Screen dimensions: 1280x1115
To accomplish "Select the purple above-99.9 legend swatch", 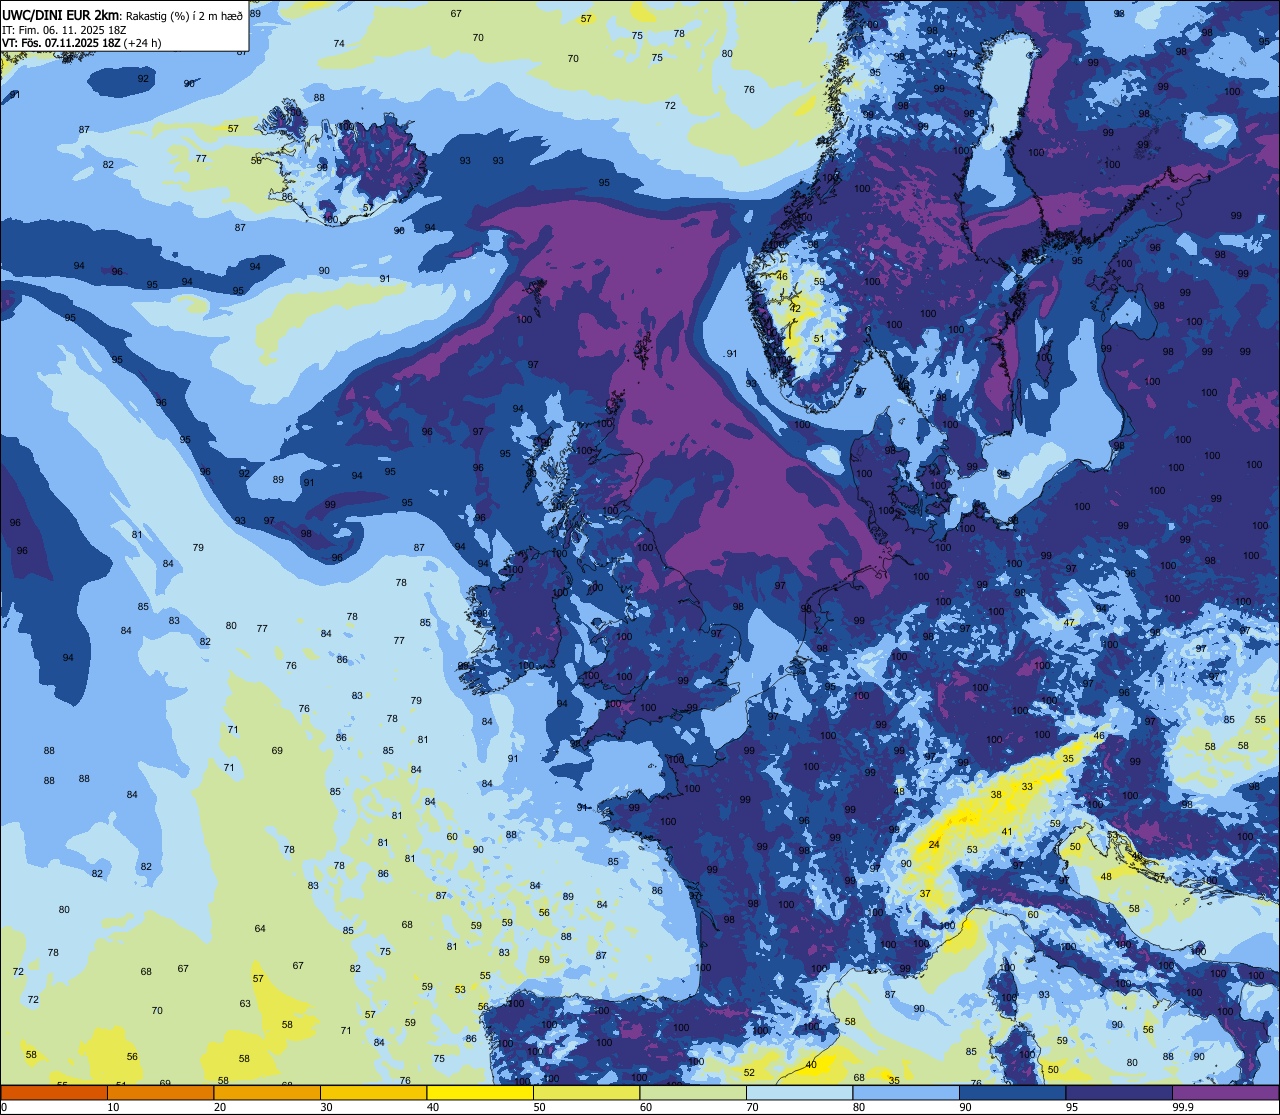I will (1225, 1092).
